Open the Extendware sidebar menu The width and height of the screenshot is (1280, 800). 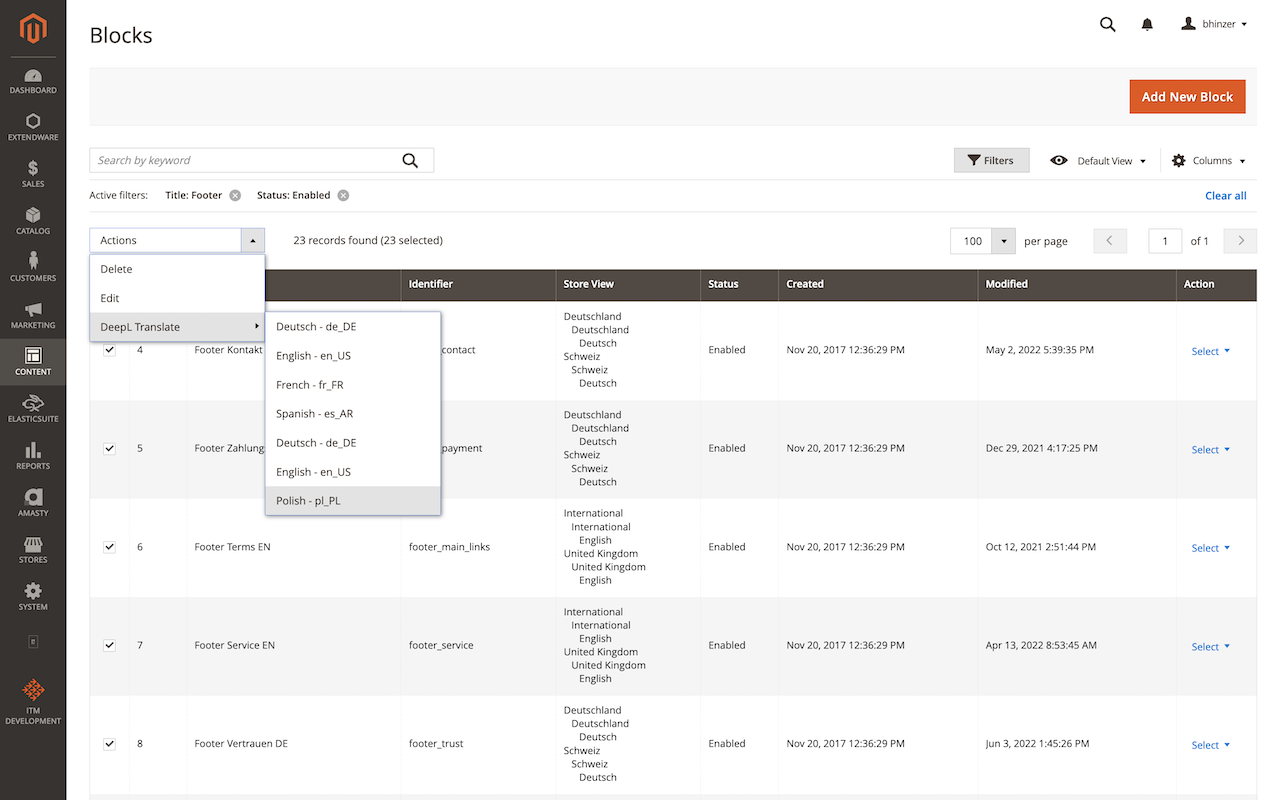click(x=33, y=128)
